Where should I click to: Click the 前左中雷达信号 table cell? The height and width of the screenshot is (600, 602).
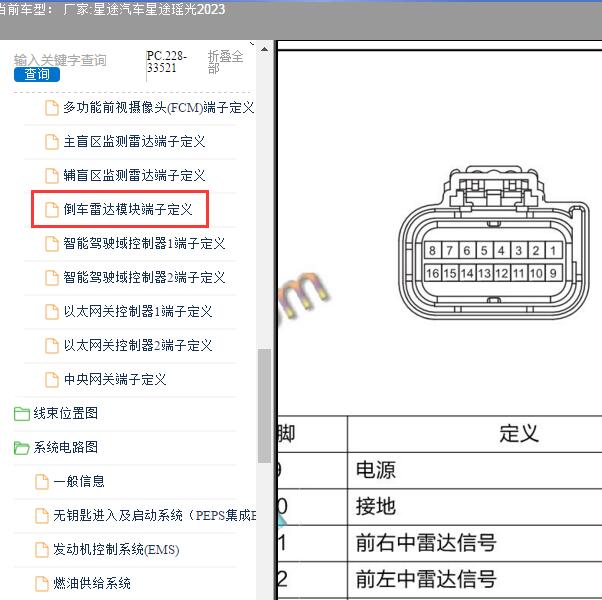[x=475, y=579]
